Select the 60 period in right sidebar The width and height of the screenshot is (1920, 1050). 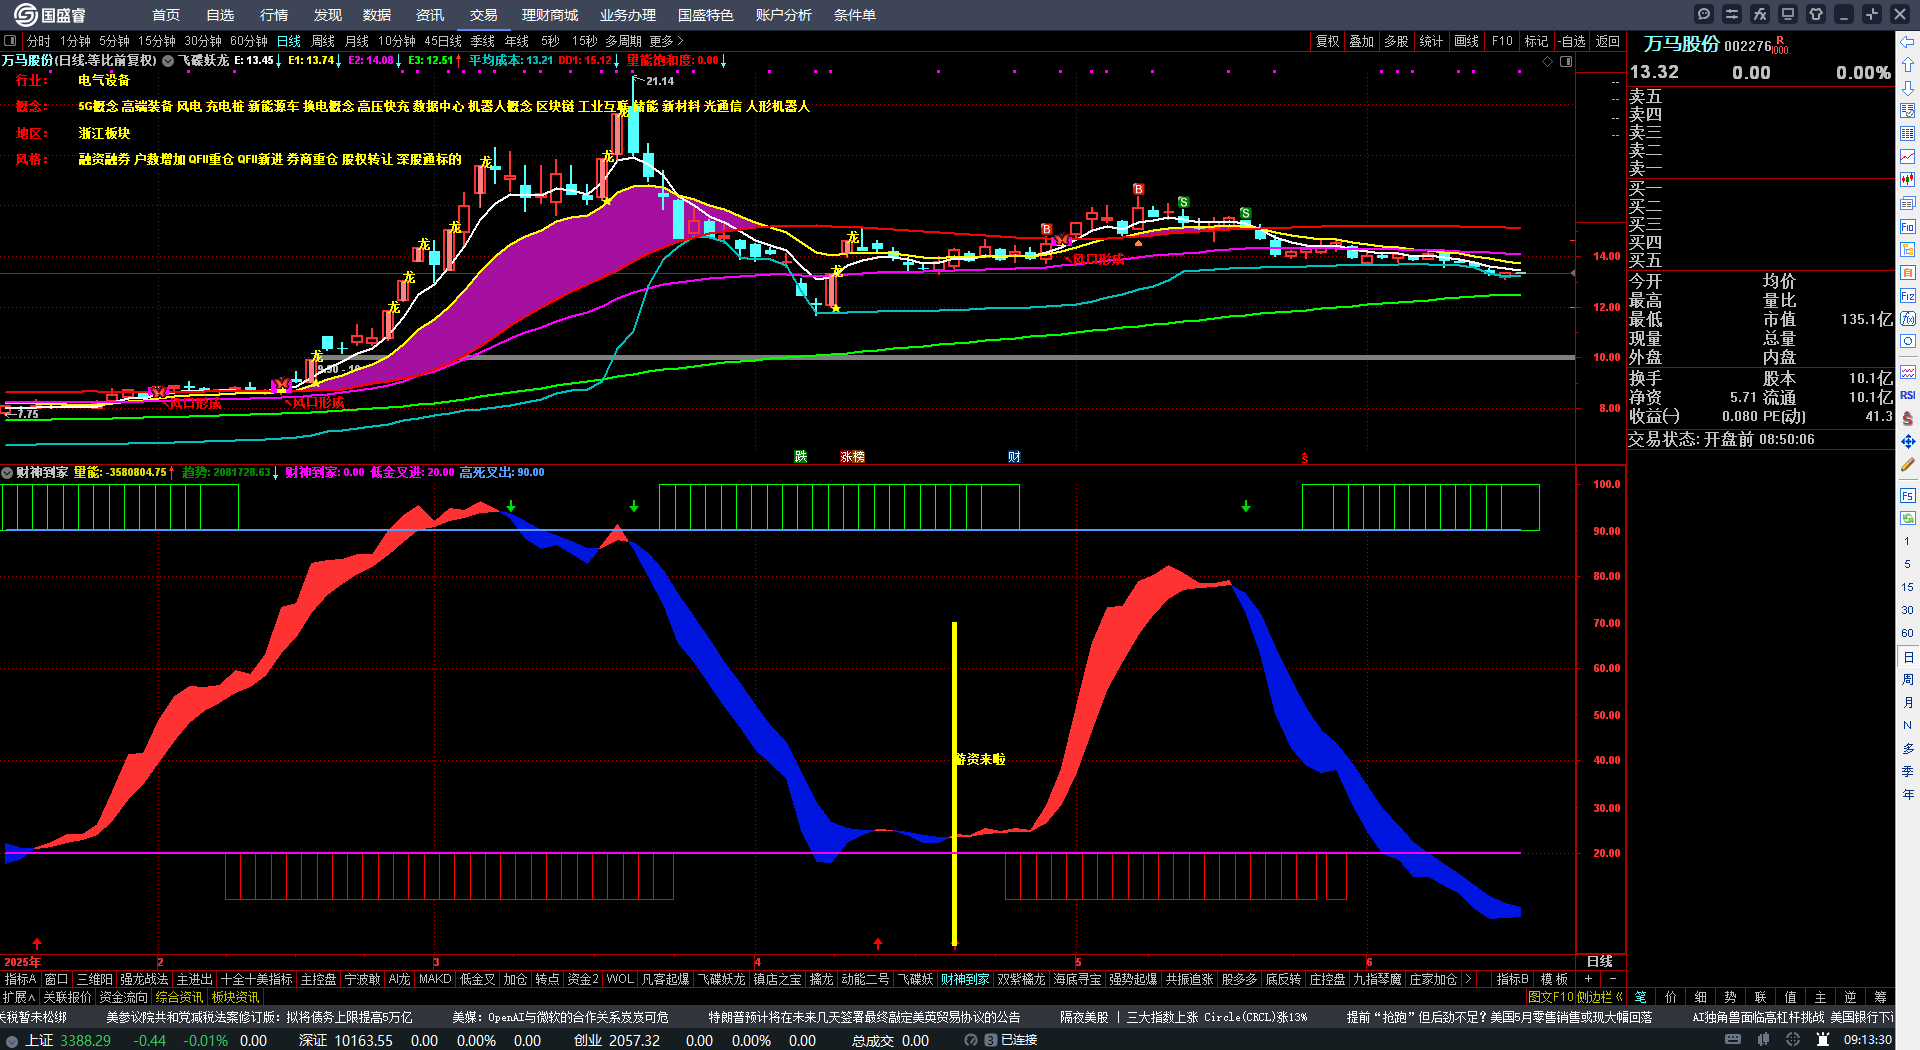1907,633
